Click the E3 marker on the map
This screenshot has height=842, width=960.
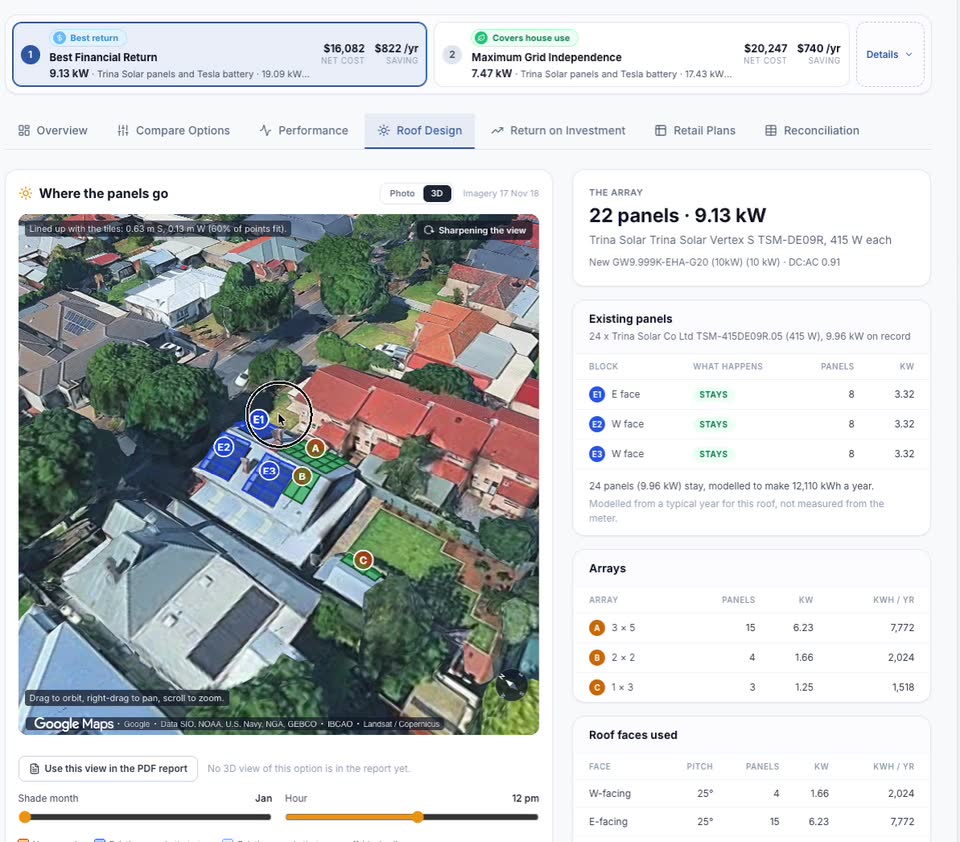269,471
